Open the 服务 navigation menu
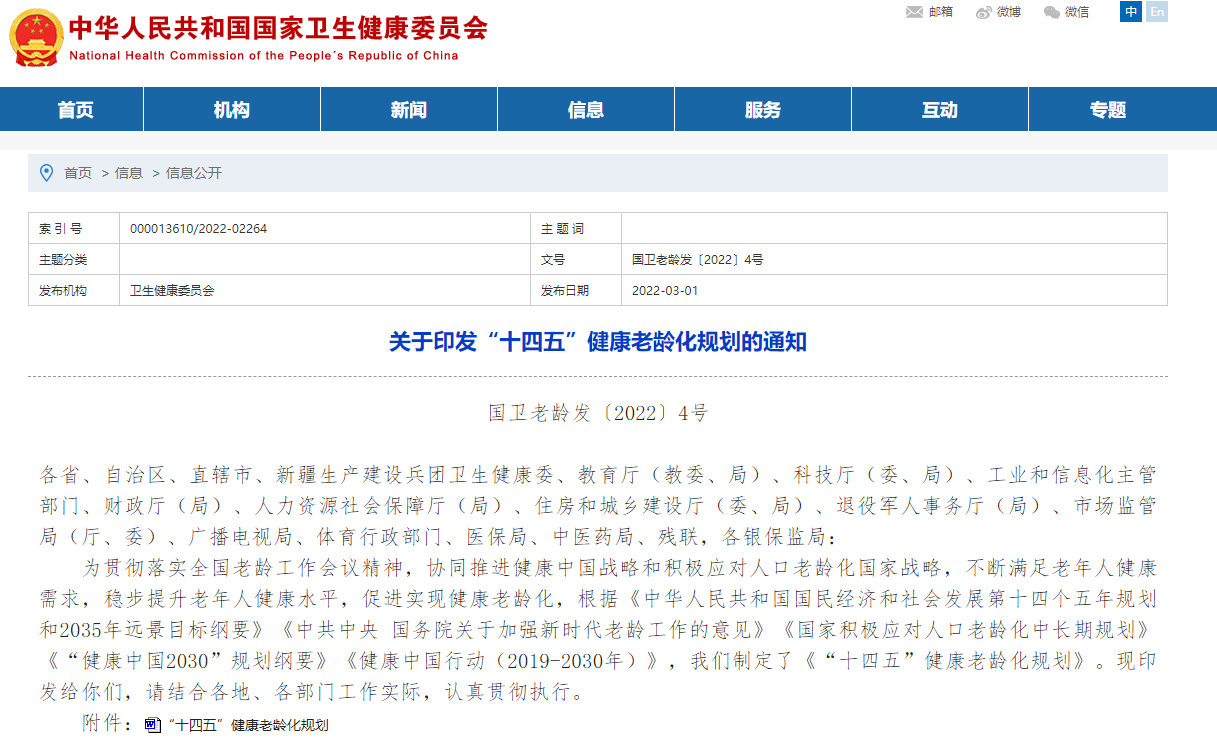Image resolution: width=1217 pixels, height=752 pixels. pyautogui.click(x=762, y=110)
